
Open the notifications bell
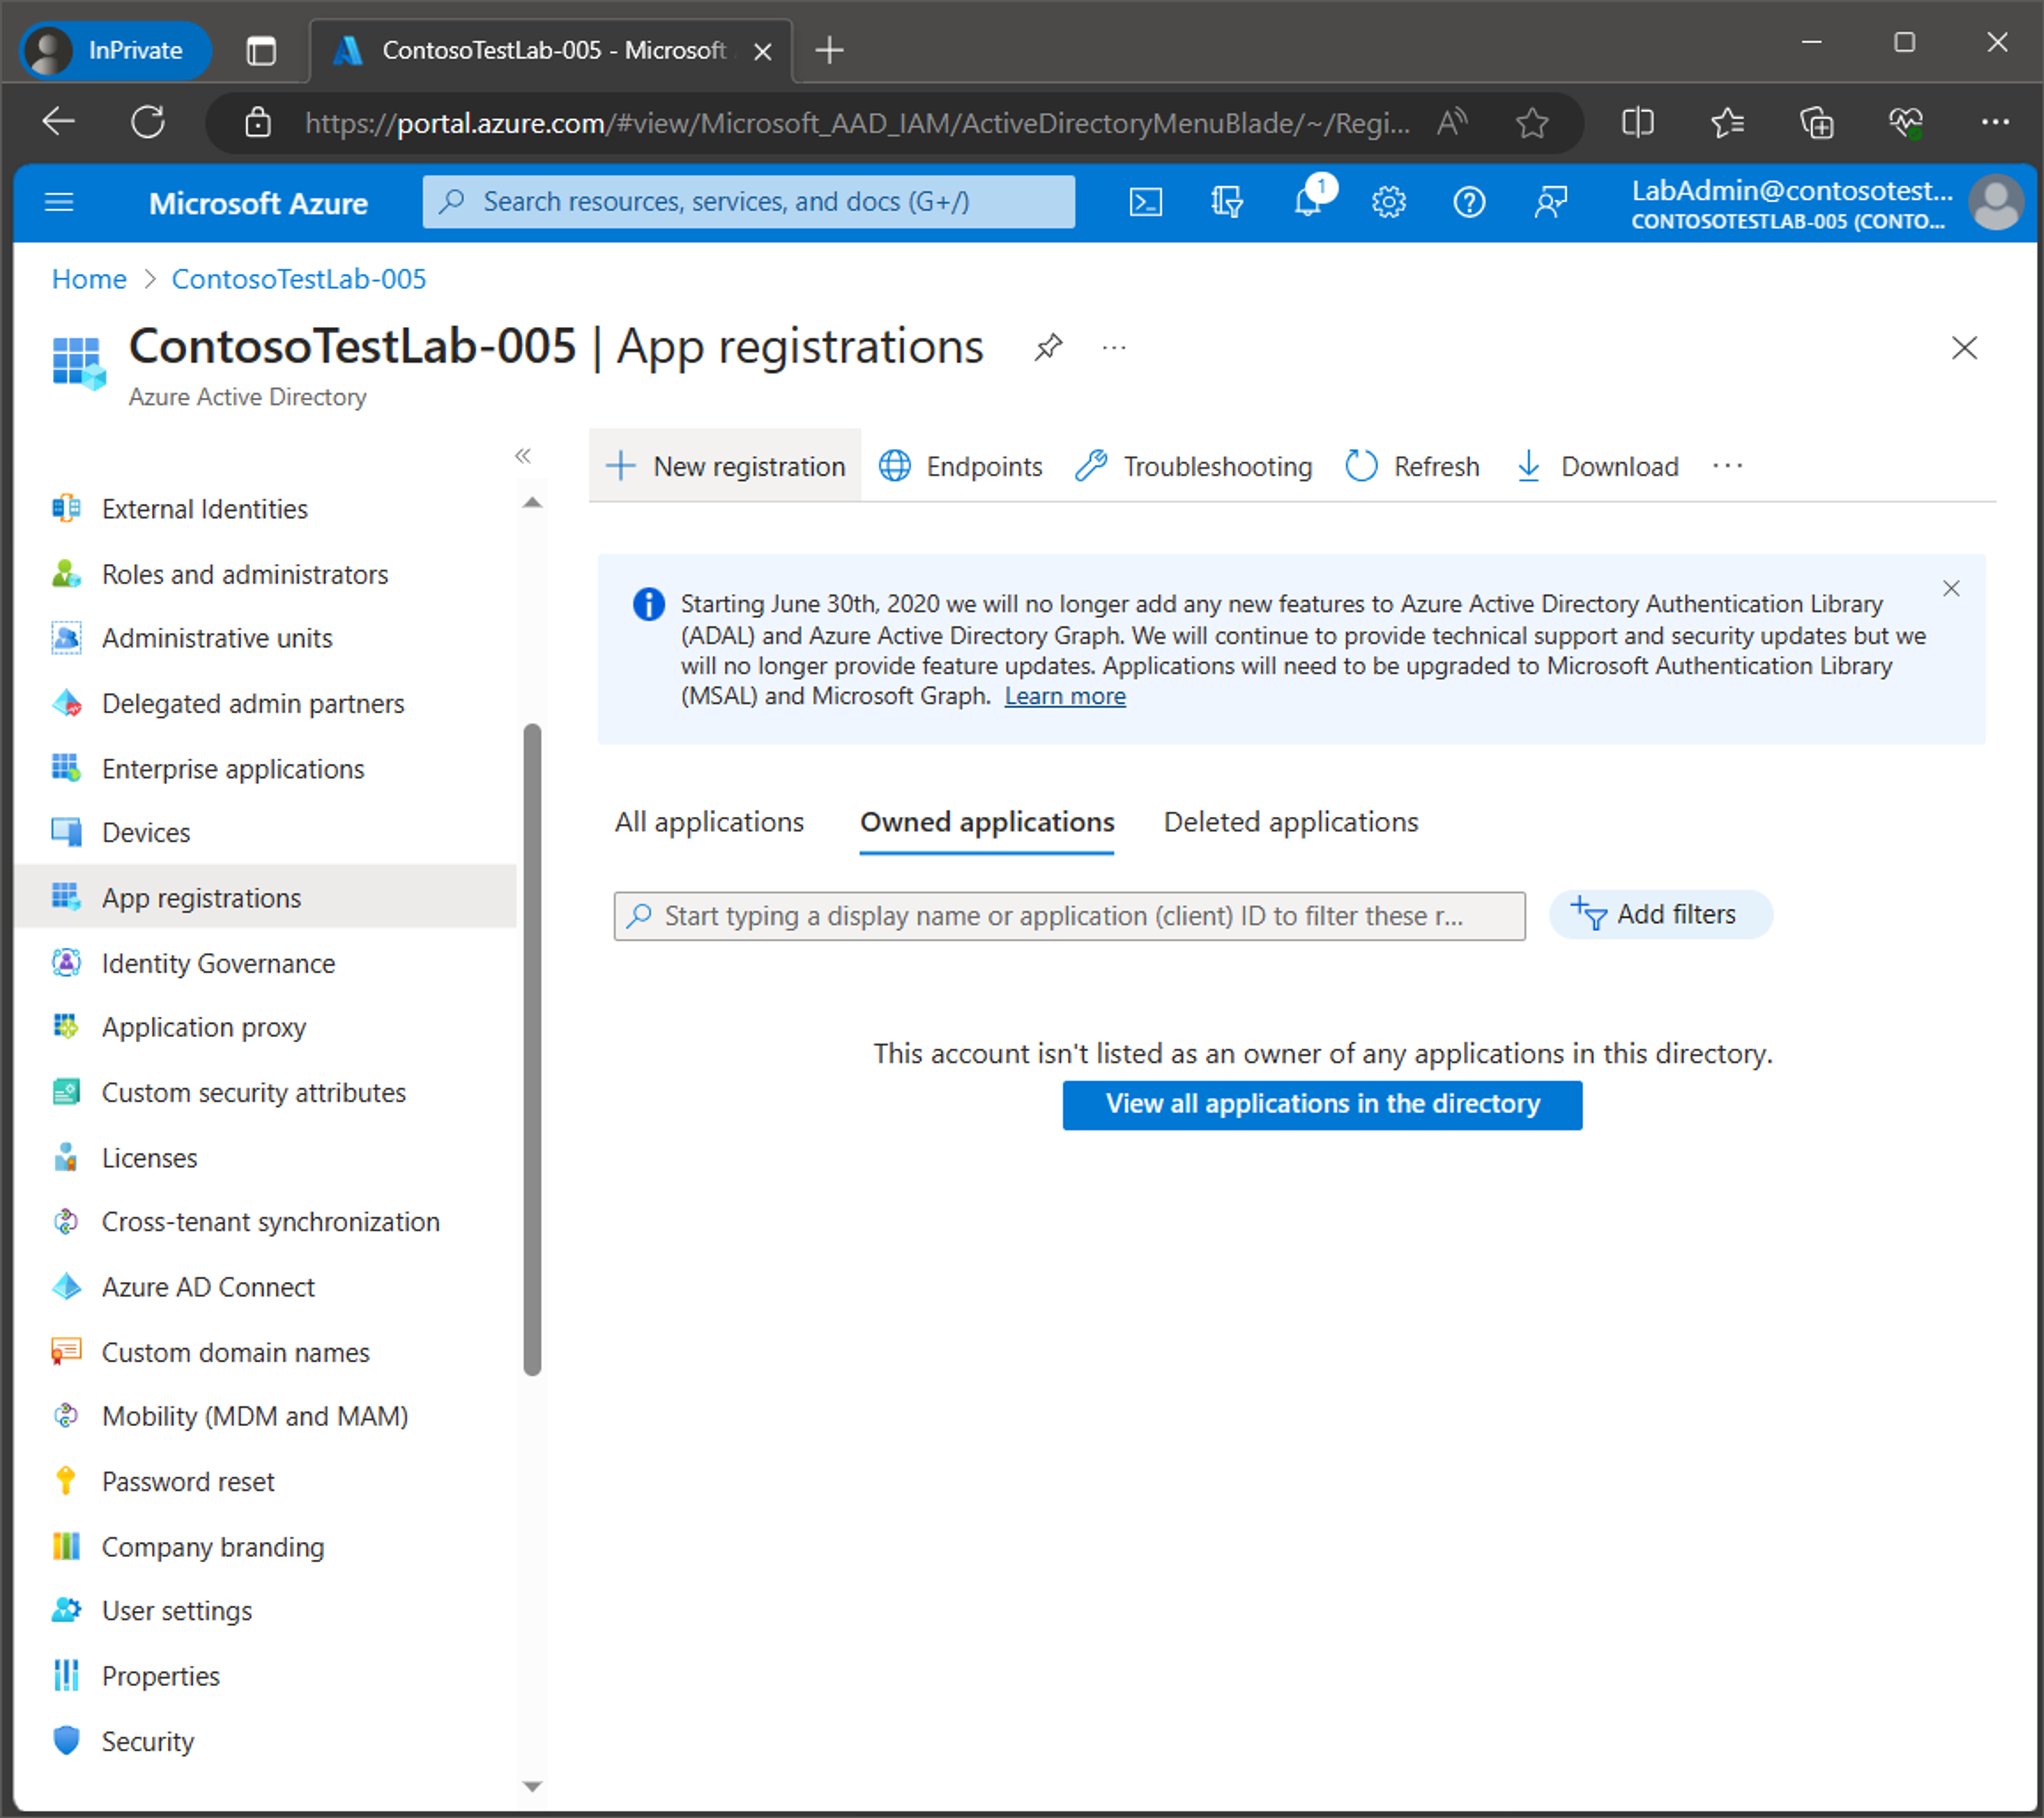click(x=1308, y=203)
